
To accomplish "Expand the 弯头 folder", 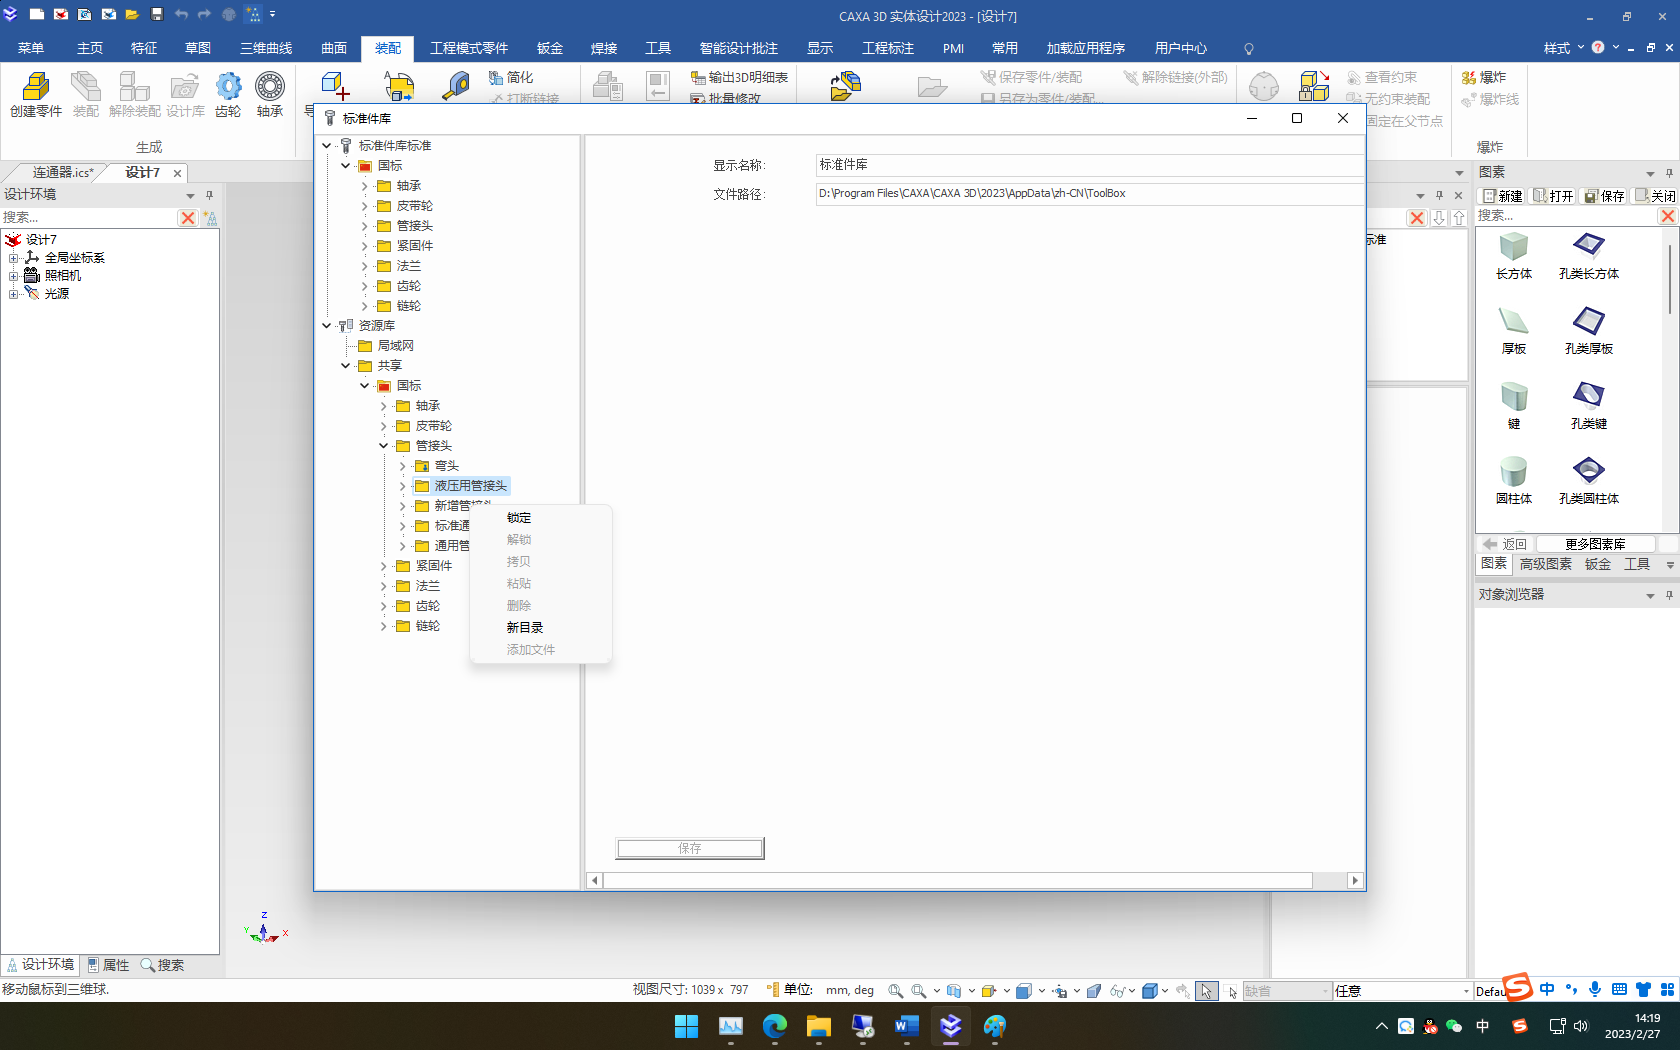I will (402, 466).
